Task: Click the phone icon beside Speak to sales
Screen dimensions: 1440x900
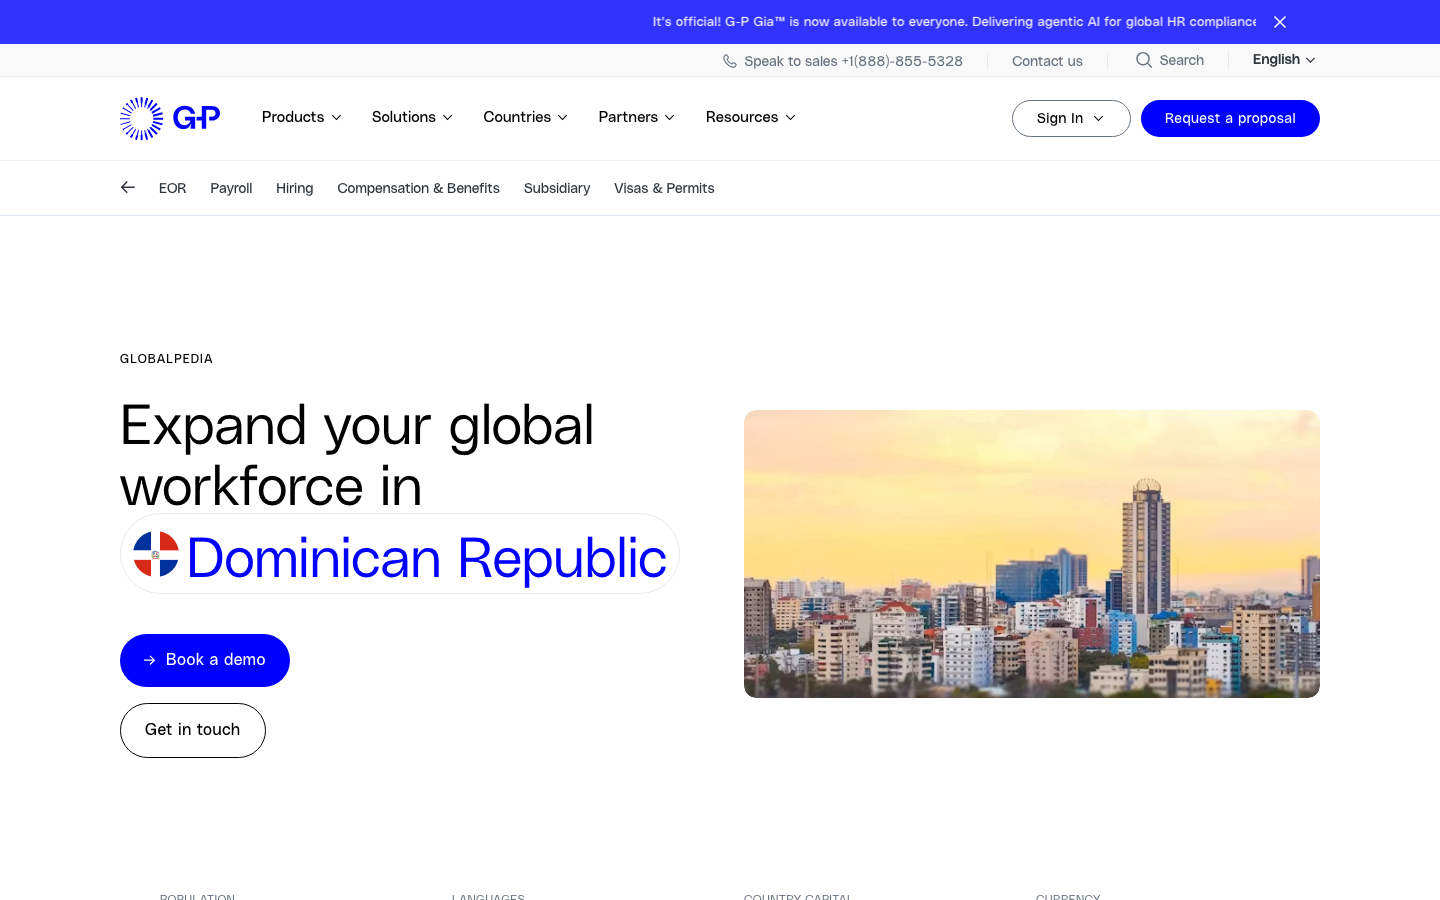Action: pos(730,61)
